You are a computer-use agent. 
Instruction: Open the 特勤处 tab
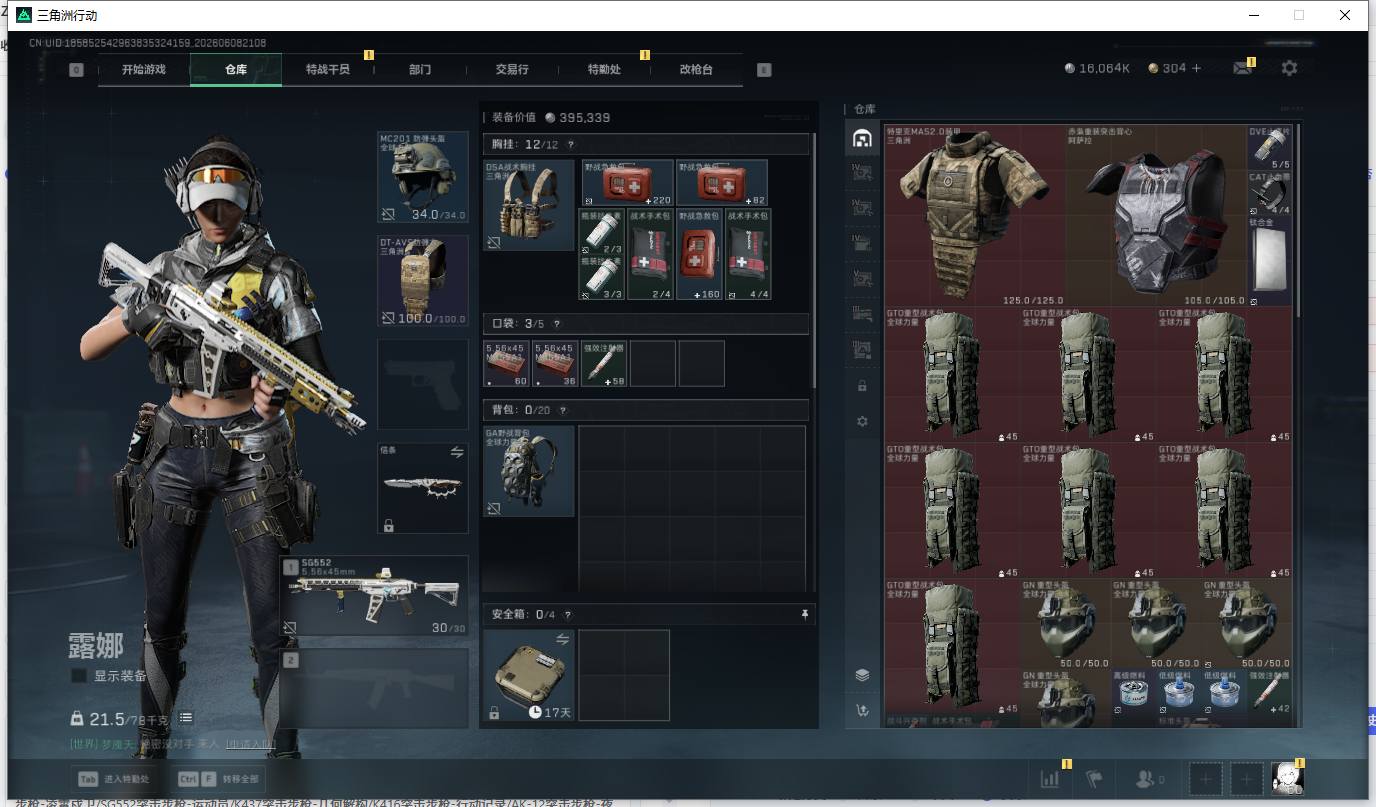pyautogui.click(x=604, y=70)
